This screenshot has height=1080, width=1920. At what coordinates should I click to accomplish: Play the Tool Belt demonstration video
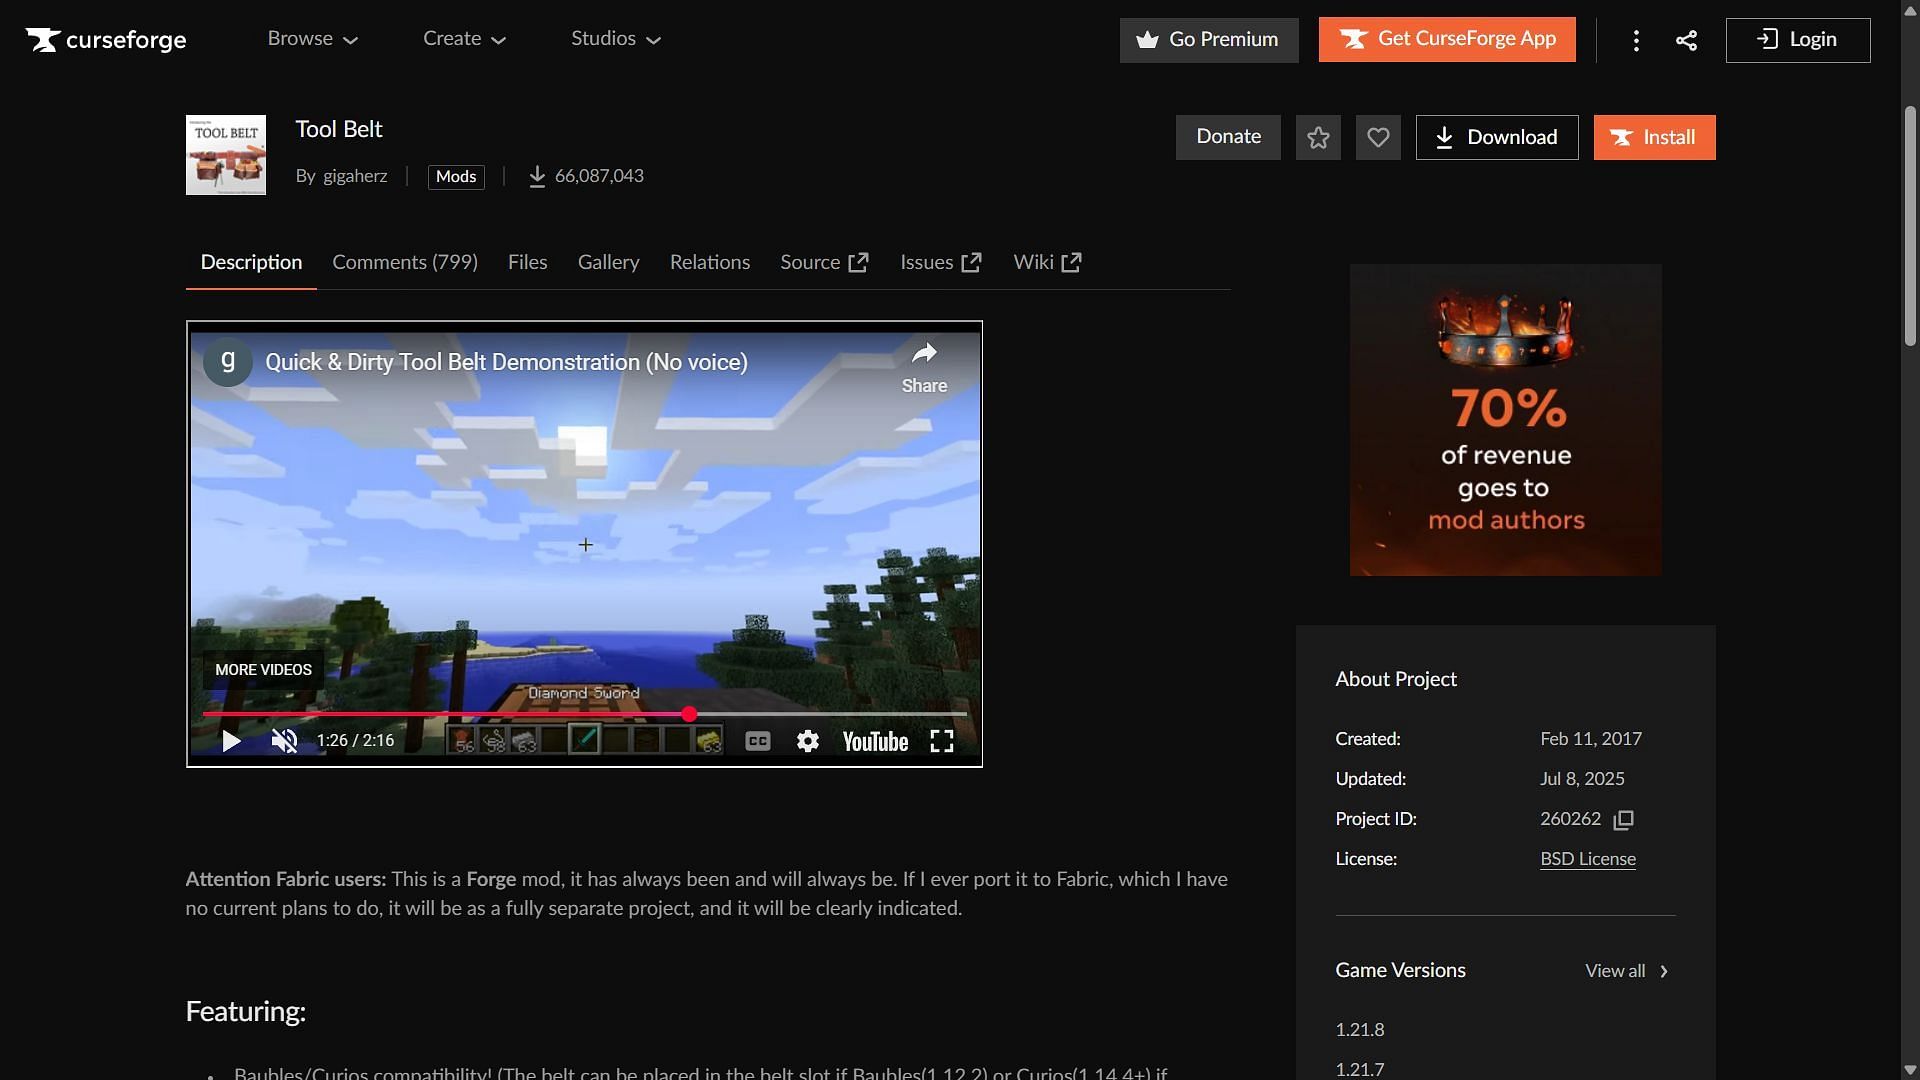[x=231, y=741]
